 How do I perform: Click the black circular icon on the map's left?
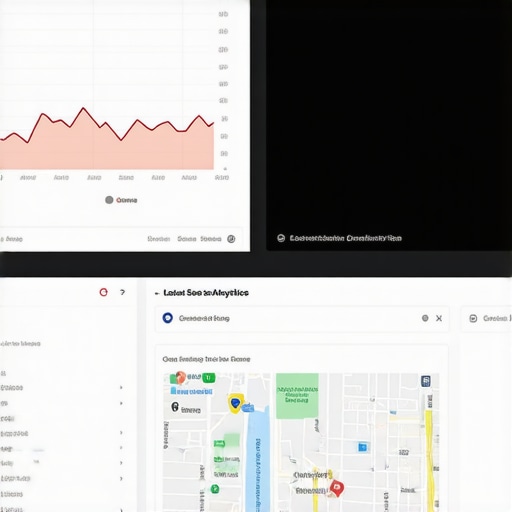[175, 407]
